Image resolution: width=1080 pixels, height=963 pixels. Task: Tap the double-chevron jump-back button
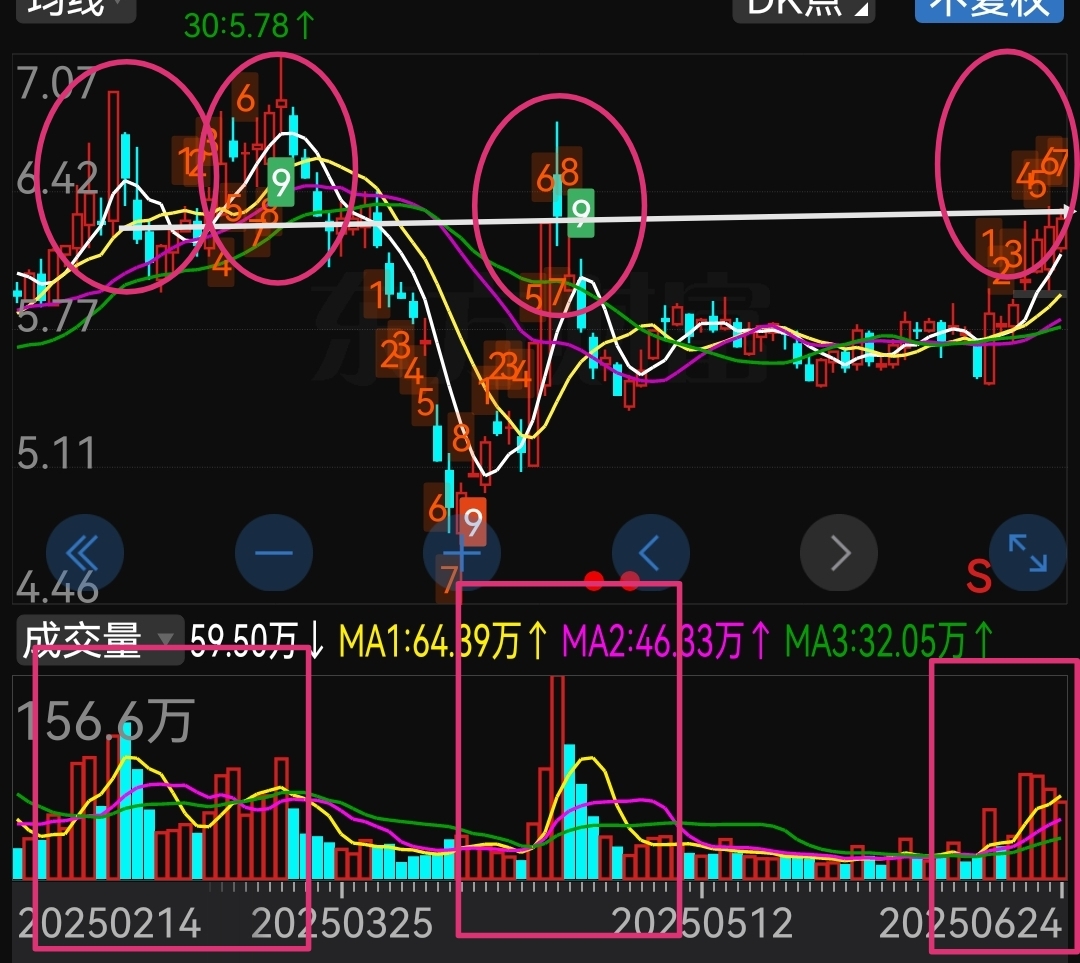pos(85,552)
